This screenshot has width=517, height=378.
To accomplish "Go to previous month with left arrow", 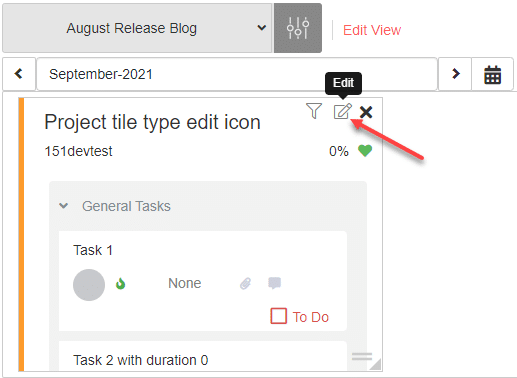I will tap(19, 74).
